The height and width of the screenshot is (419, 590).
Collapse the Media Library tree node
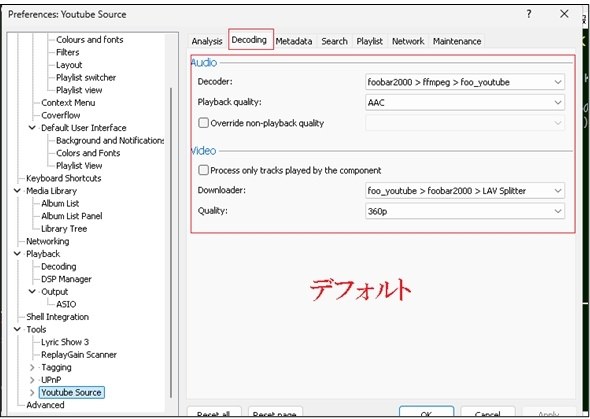tap(17, 191)
